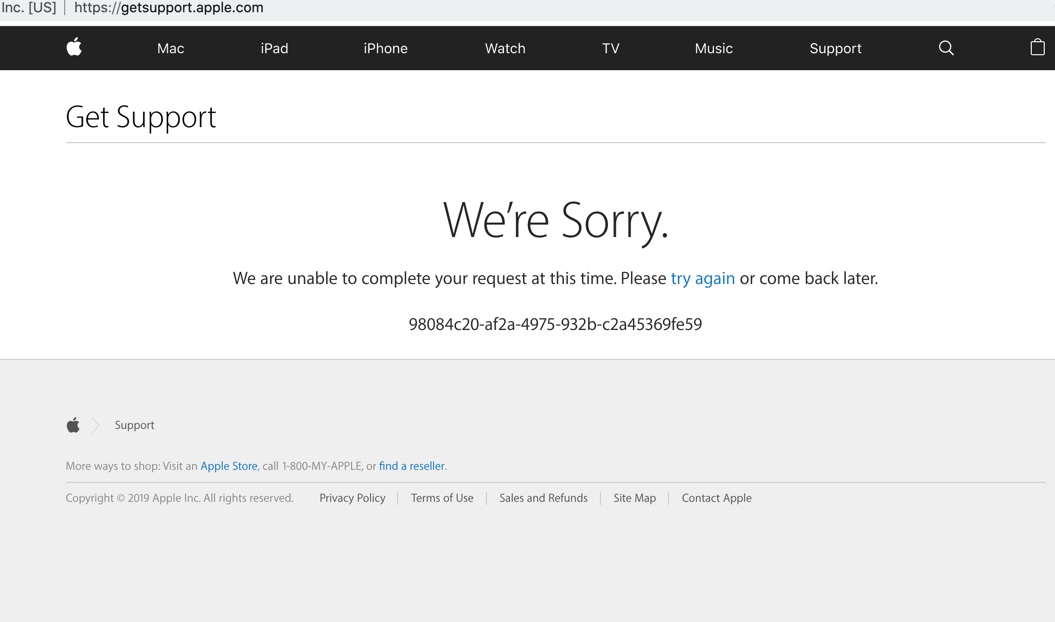Screen dimensions: 1055x622
Task: Open the Apple Store link in the footer
Action: 229,466
